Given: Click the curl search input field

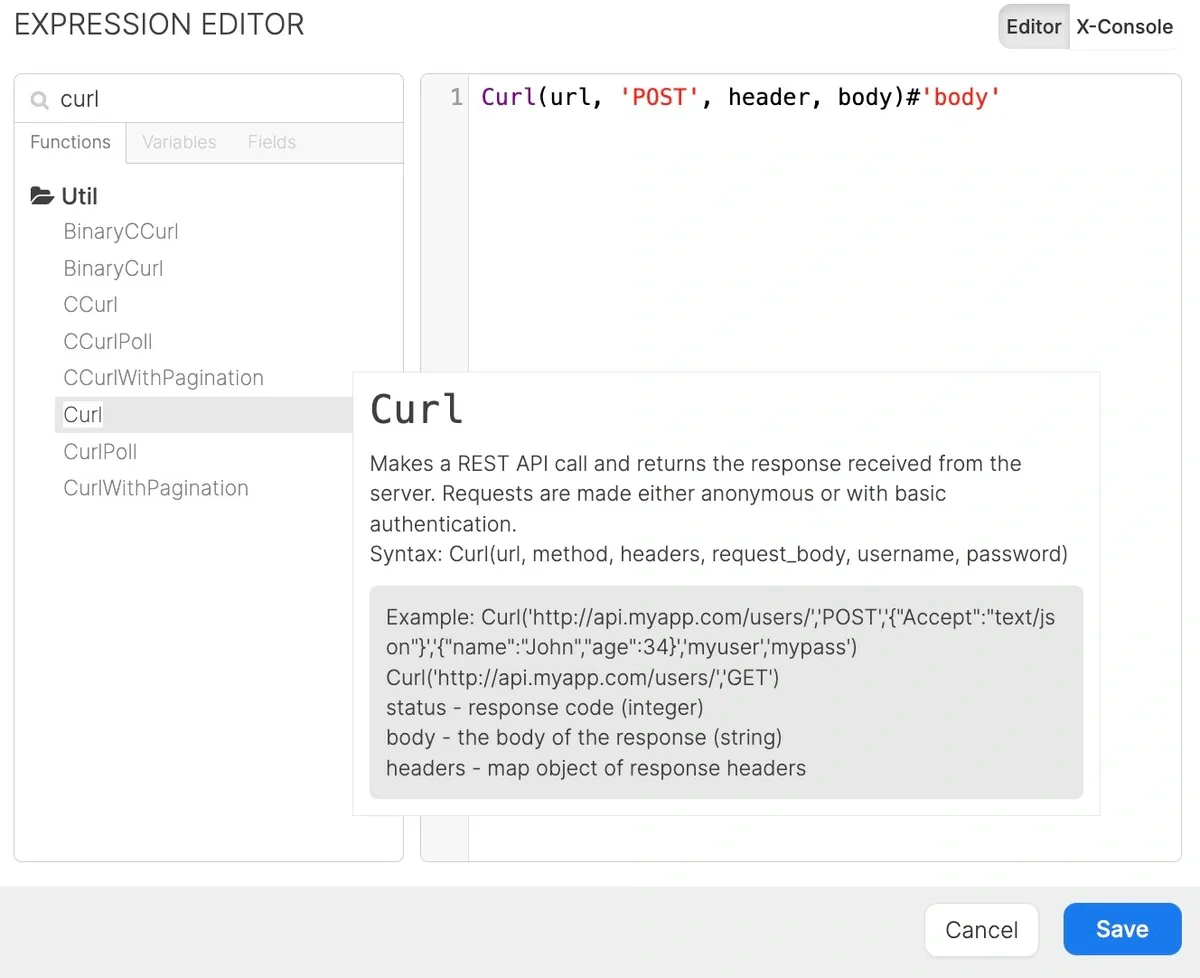Looking at the screenshot, I should (150, 99).
